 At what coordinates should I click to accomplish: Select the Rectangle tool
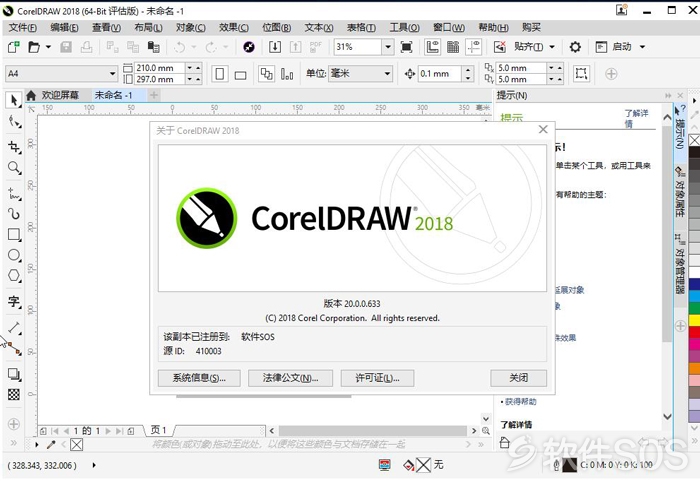click(14, 234)
